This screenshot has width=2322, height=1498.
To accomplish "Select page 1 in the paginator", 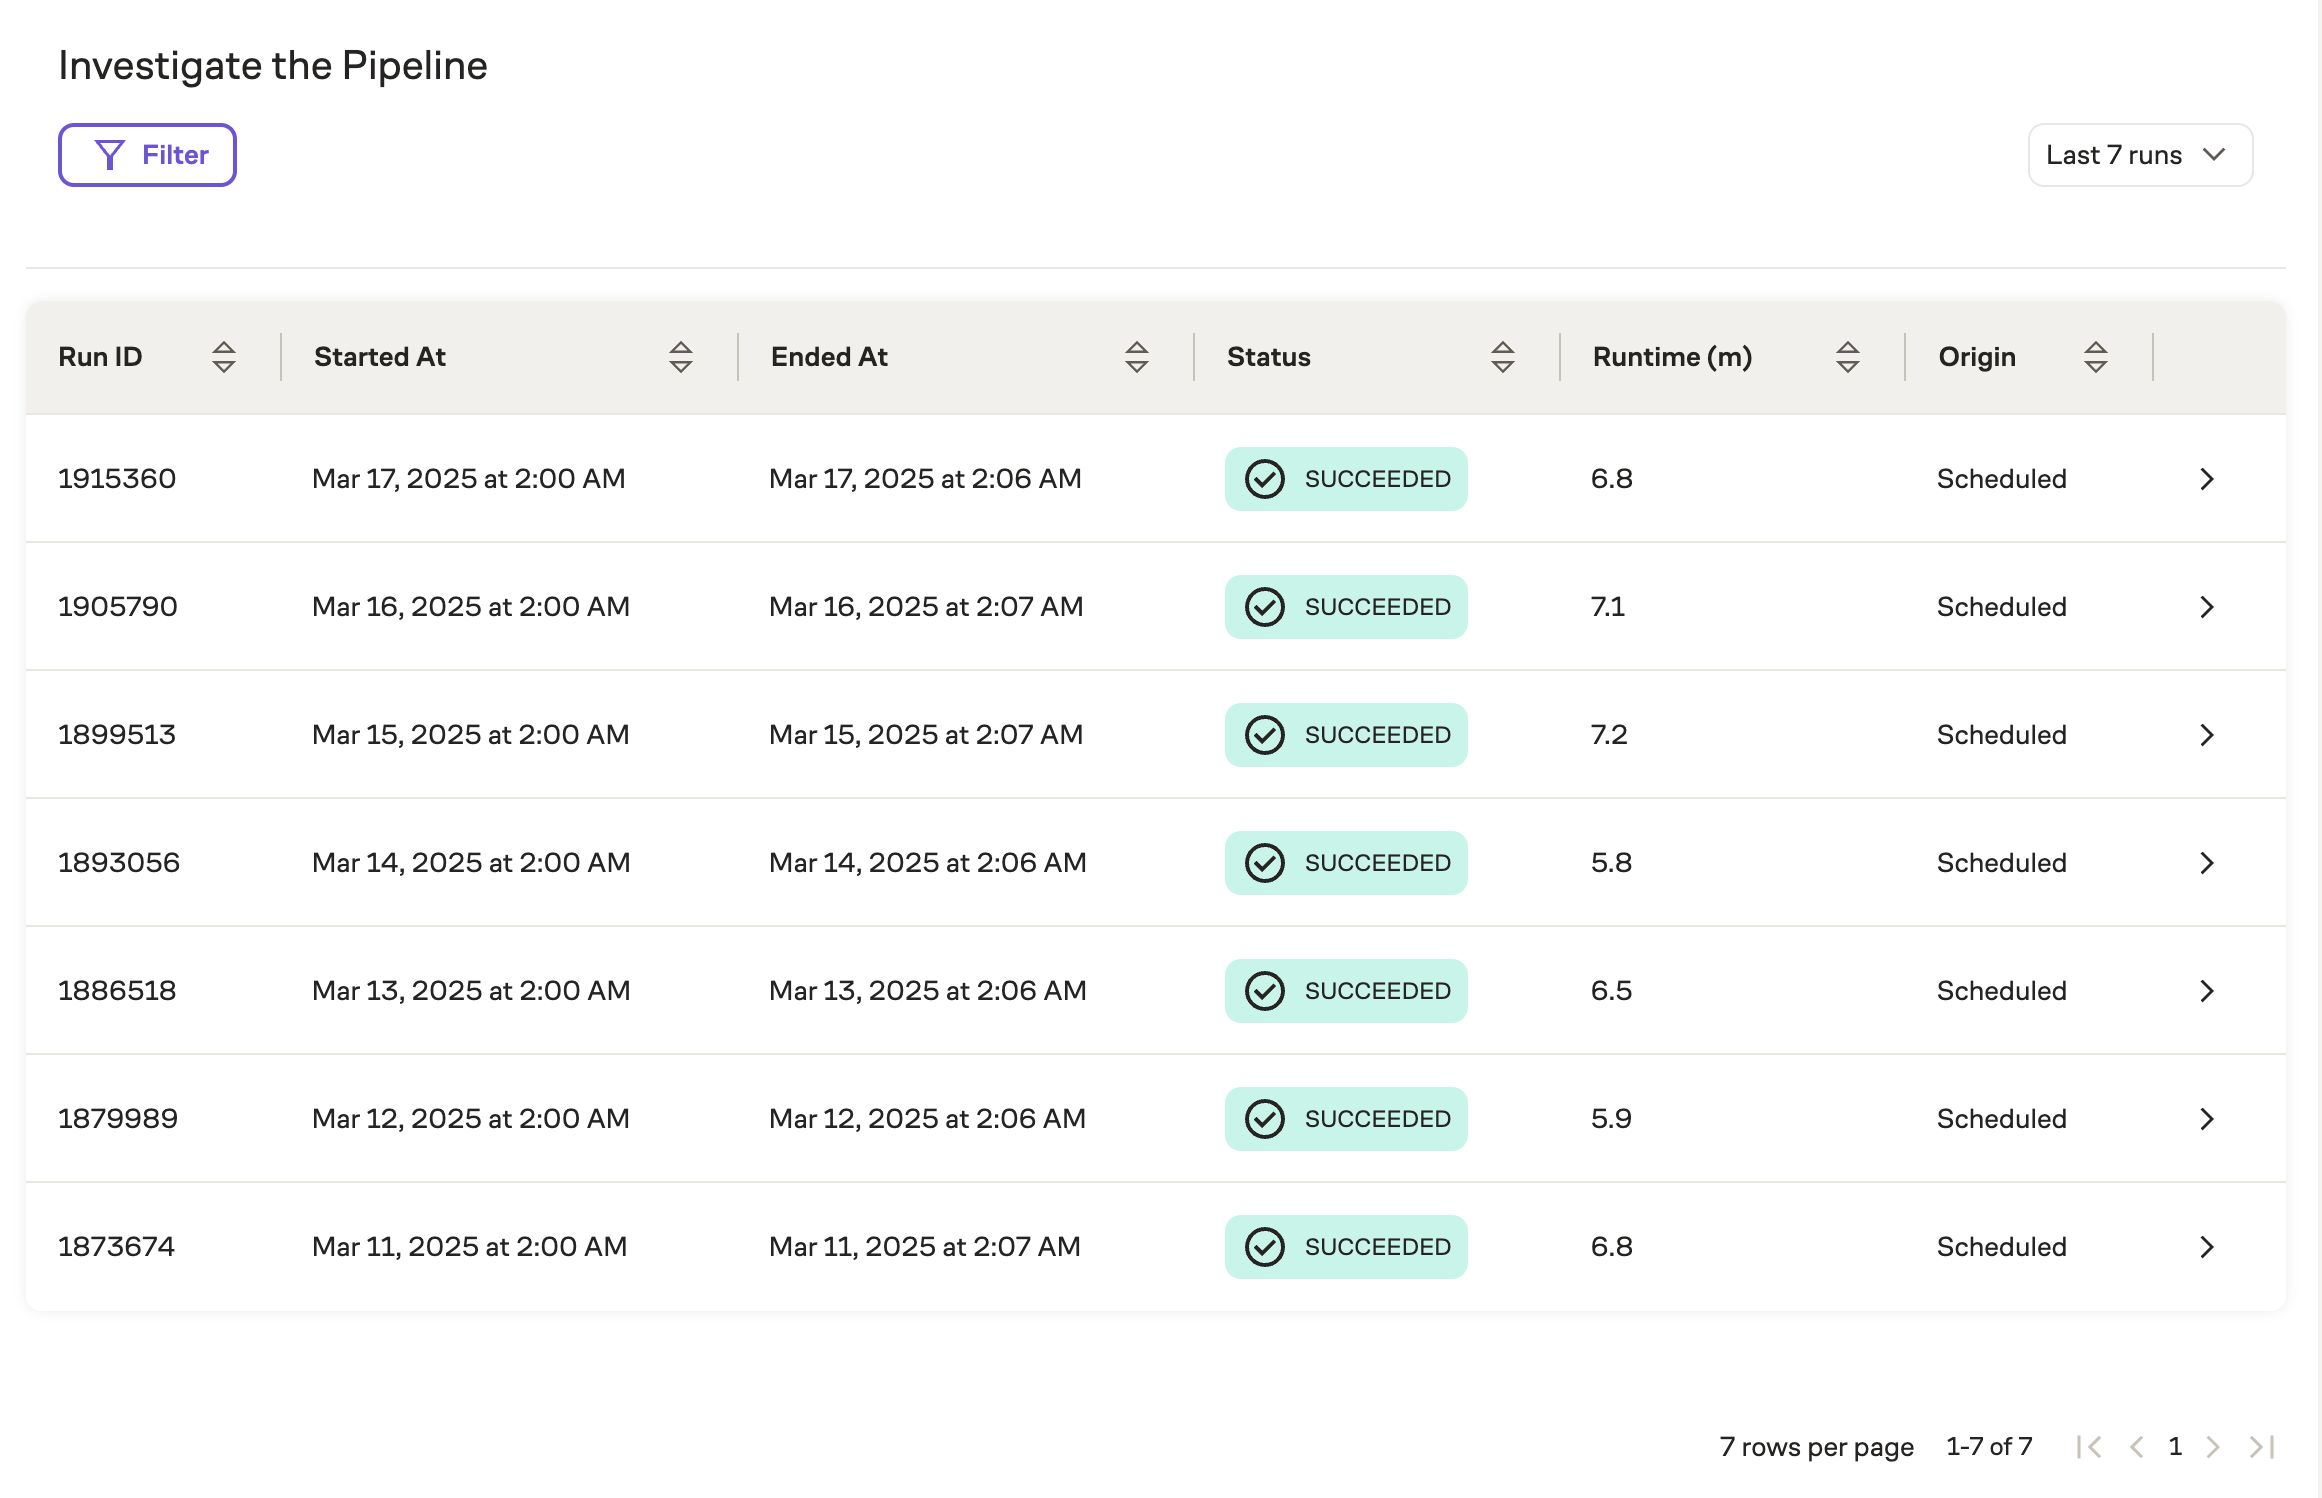I will point(2176,1446).
